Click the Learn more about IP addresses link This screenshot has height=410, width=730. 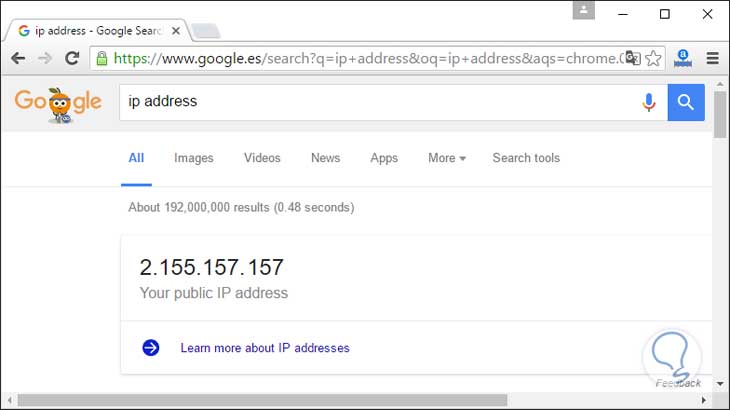[265, 348]
